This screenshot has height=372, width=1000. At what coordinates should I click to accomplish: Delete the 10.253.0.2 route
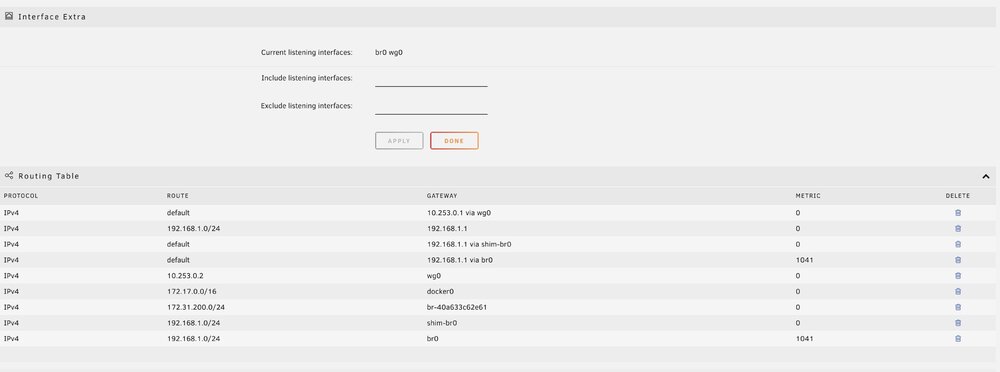[x=958, y=276]
